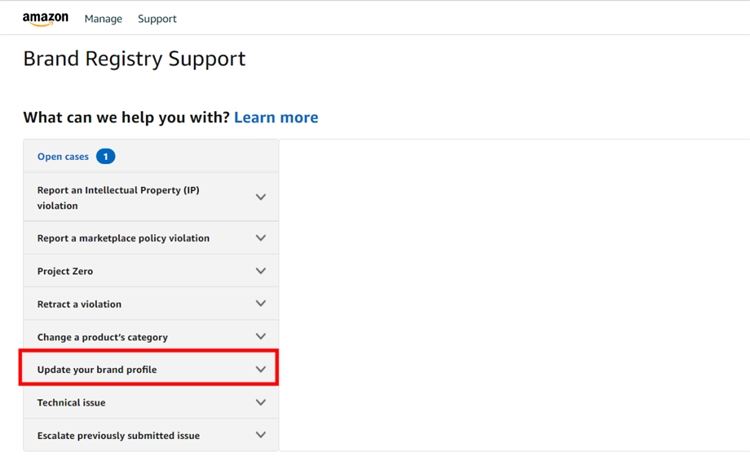Click the Learn more link
750x461 pixels.
(276, 117)
